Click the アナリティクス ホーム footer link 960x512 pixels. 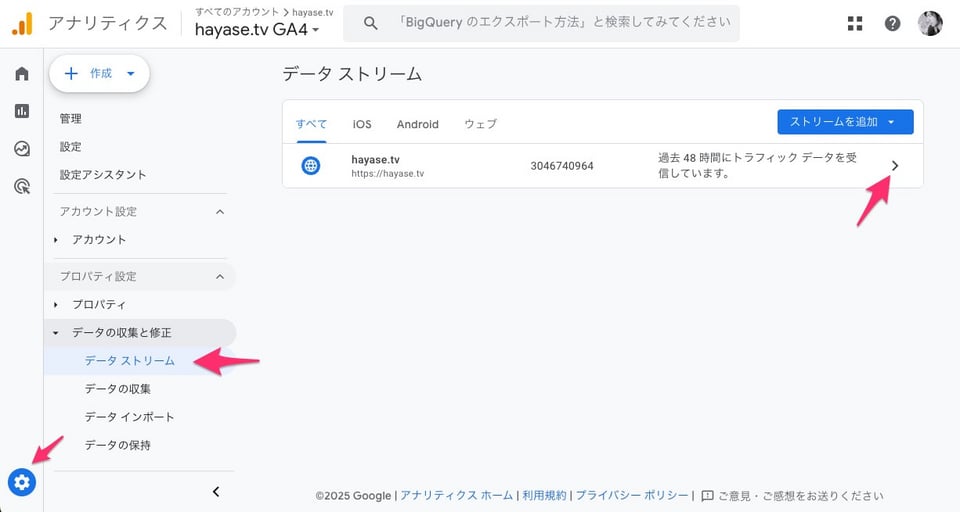456,495
